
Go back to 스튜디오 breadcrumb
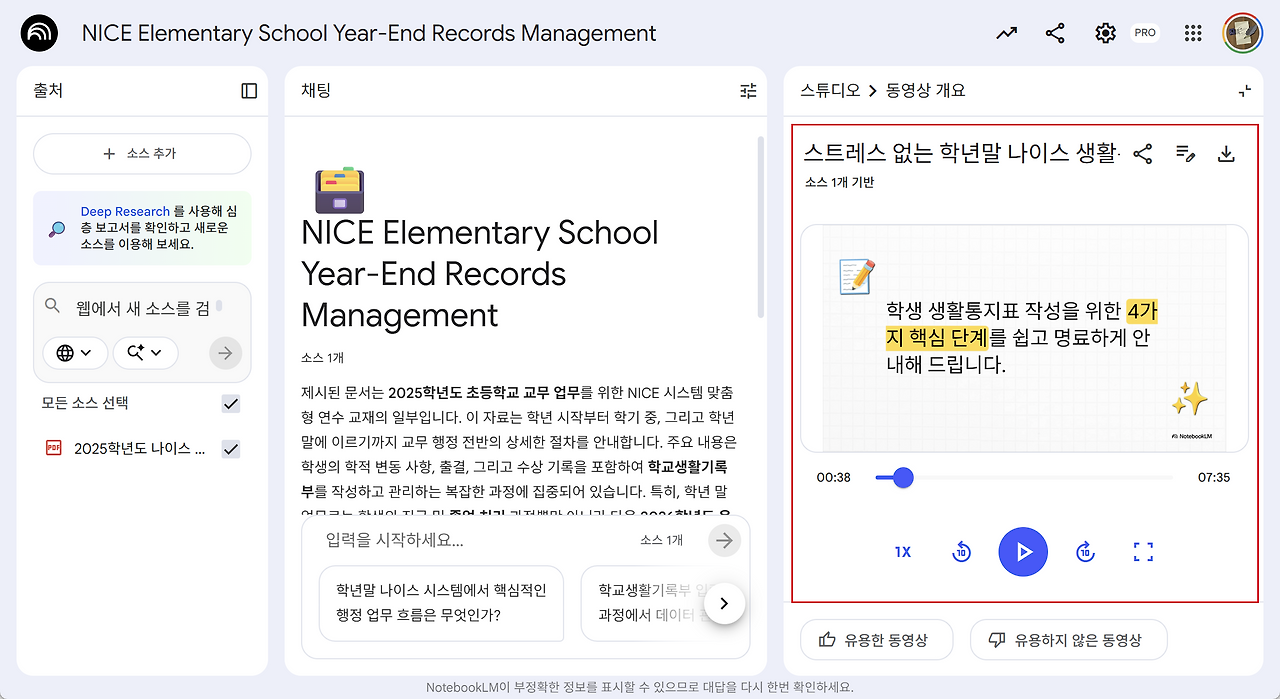(x=830, y=91)
